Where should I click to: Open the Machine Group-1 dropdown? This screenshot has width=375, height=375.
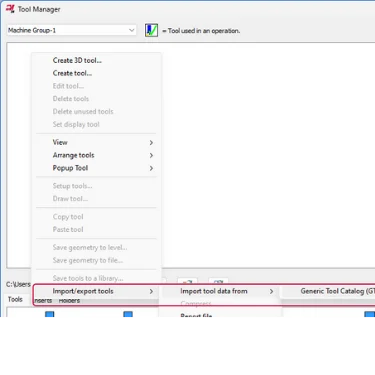pyautogui.click(x=71, y=30)
